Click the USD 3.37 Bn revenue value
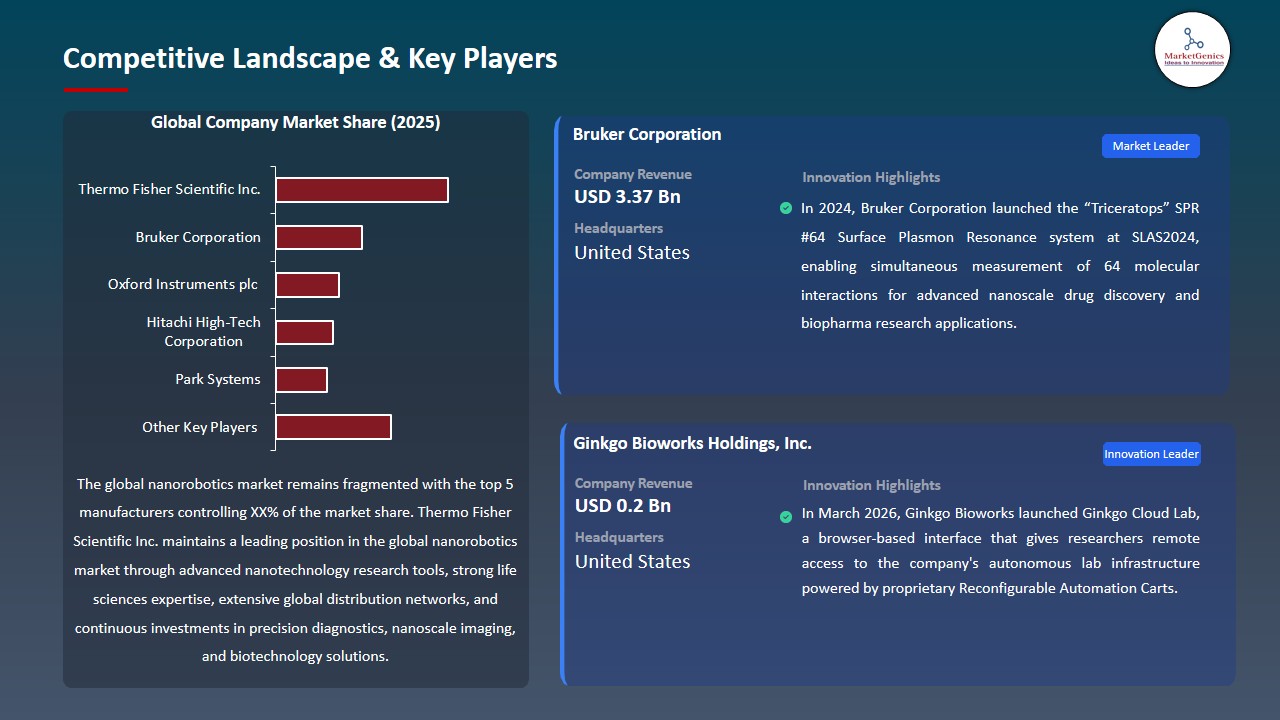 click(627, 197)
